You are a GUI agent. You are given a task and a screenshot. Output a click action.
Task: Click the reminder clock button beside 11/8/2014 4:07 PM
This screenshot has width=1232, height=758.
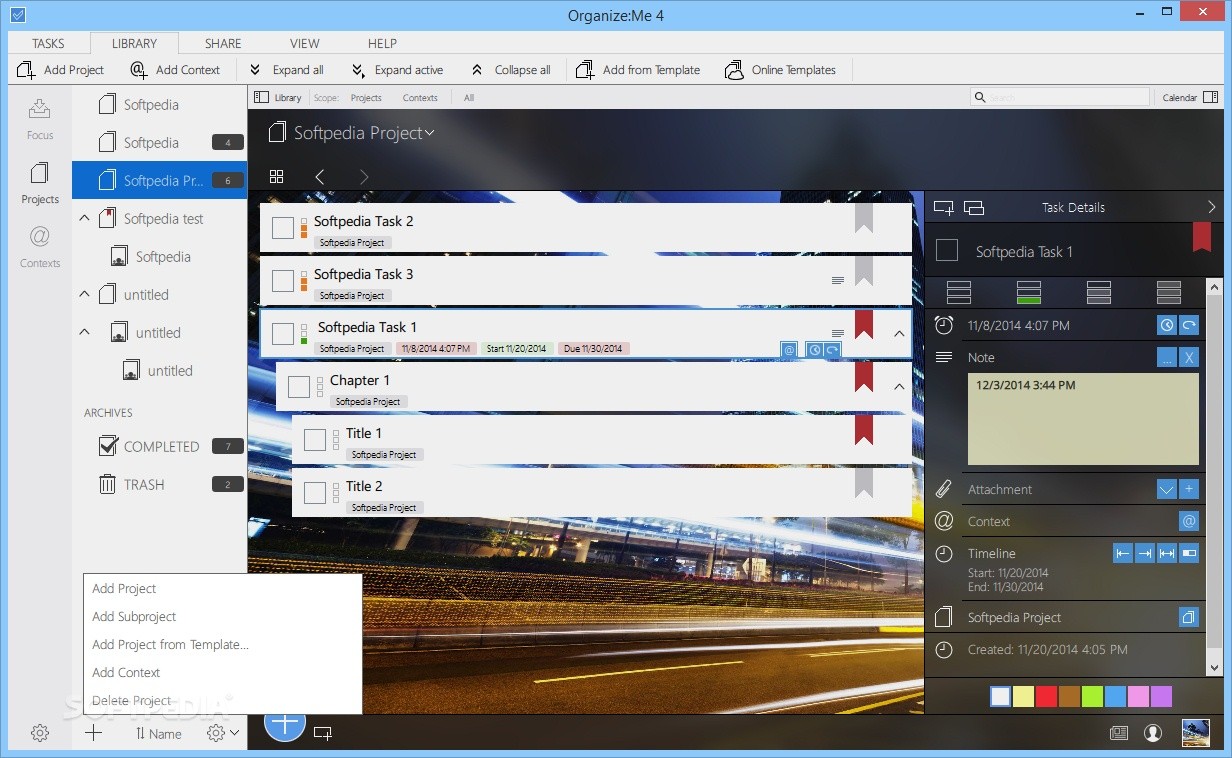click(1167, 325)
